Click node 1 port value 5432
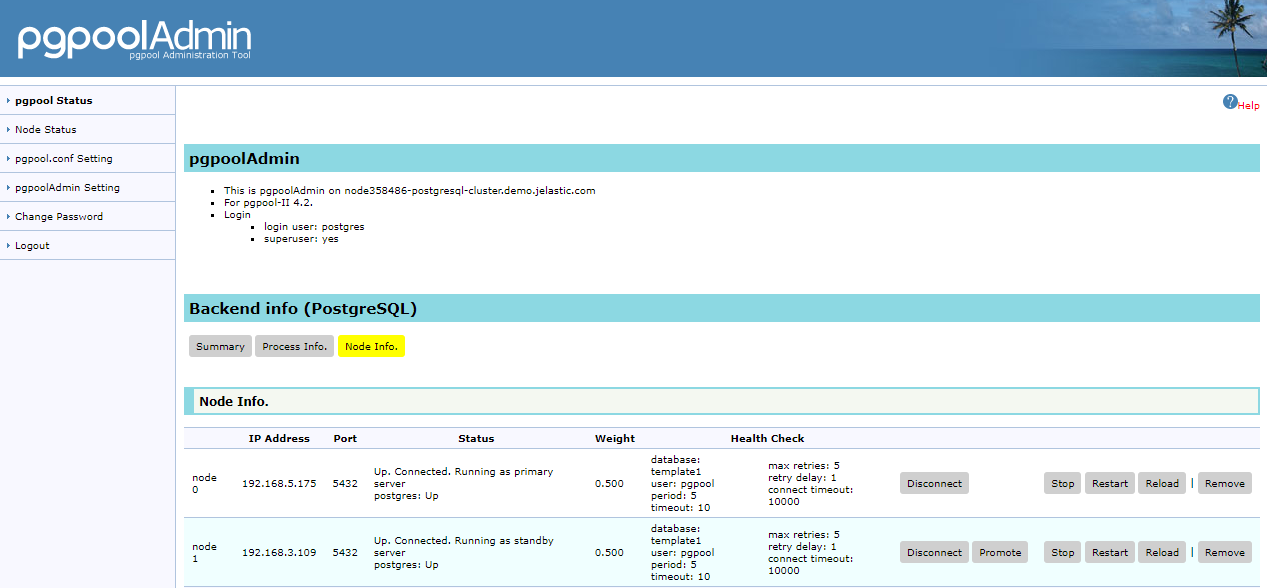Screen dimensions: 1267x588 345,552
